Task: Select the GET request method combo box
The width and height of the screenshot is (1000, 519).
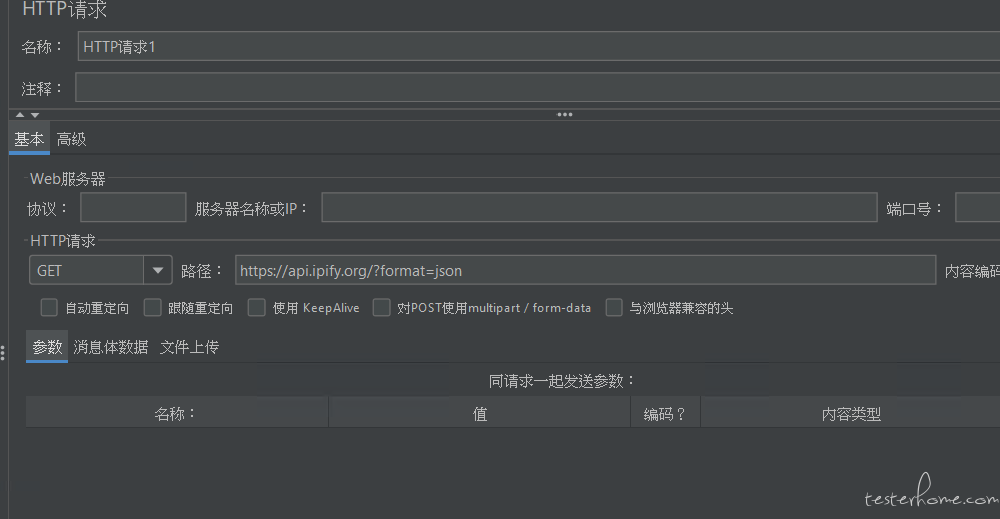Action: pyautogui.click(x=87, y=270)
